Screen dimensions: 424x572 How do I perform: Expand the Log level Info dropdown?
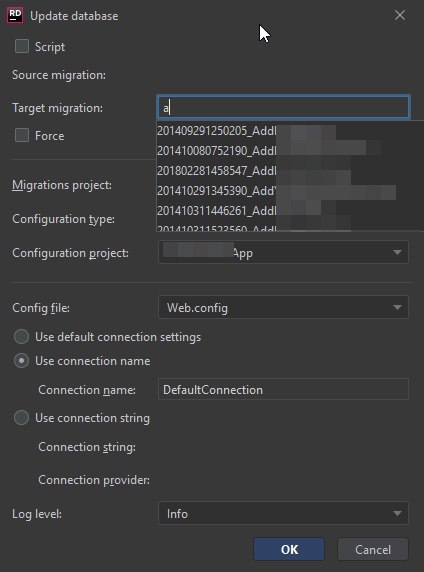(284, 513)
